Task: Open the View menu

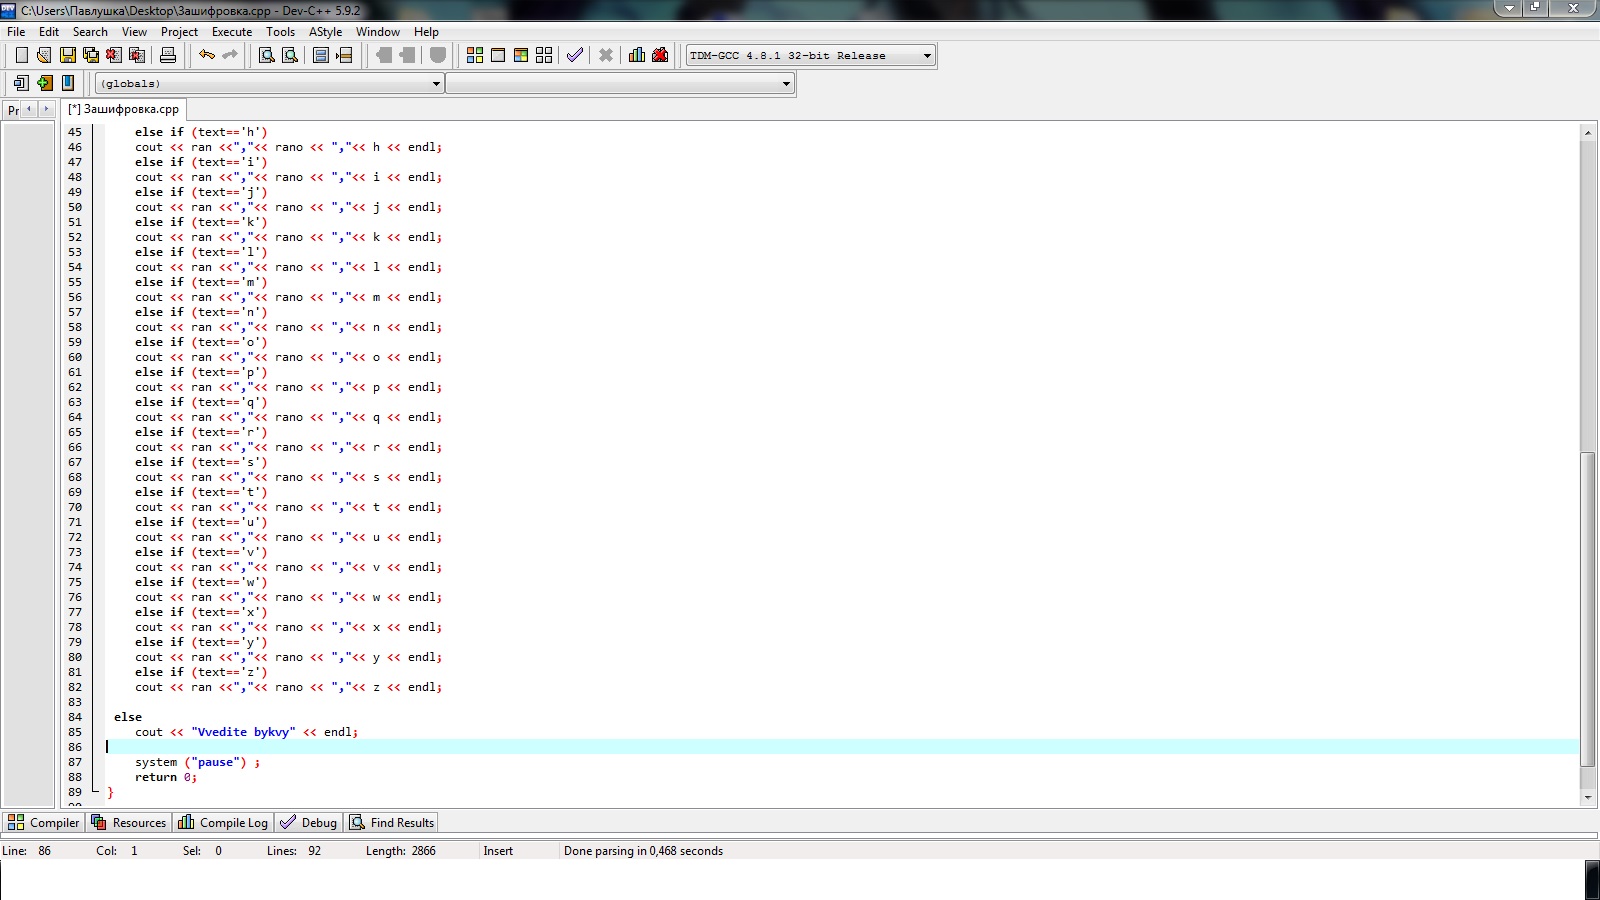Action: click(134, 32)
